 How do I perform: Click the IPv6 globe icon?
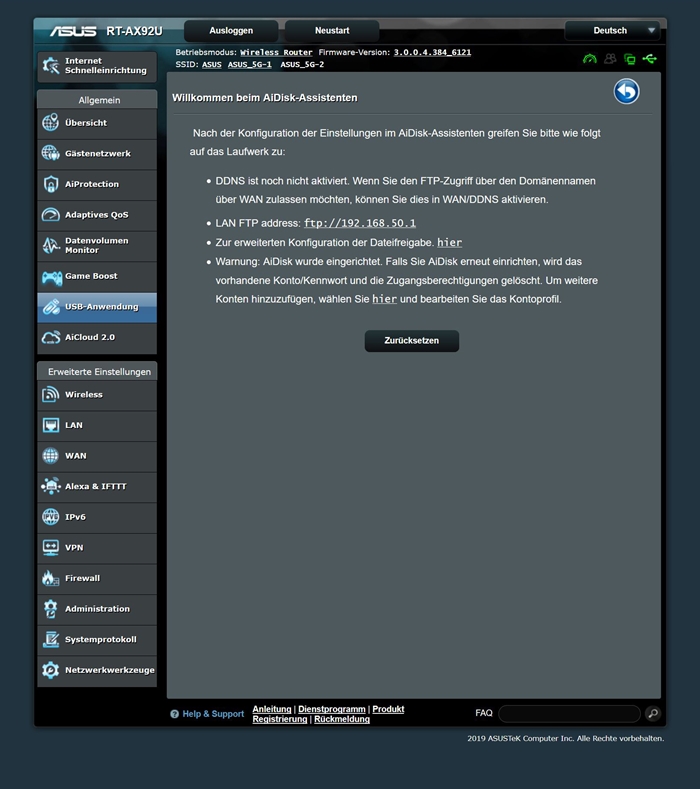click(x=50, y=517)
